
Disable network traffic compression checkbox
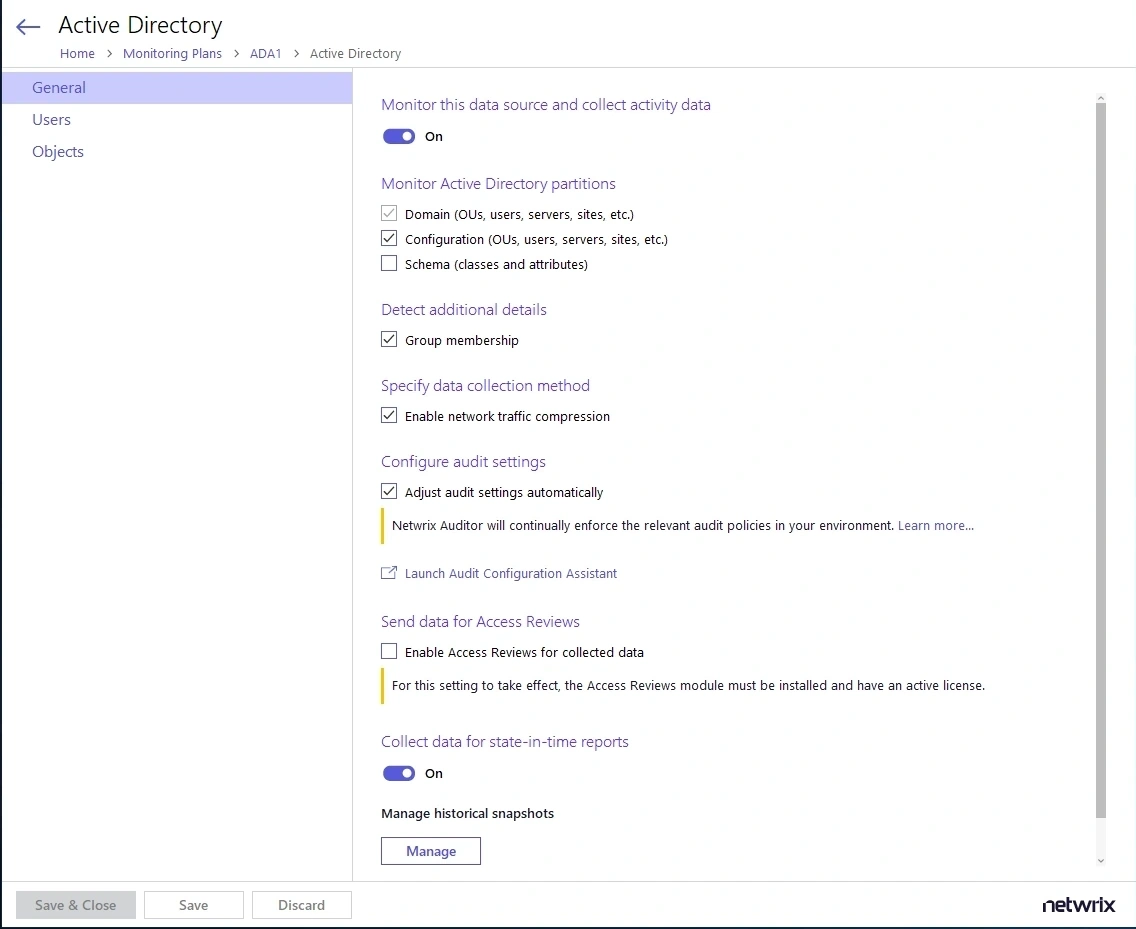click(389, 416)
